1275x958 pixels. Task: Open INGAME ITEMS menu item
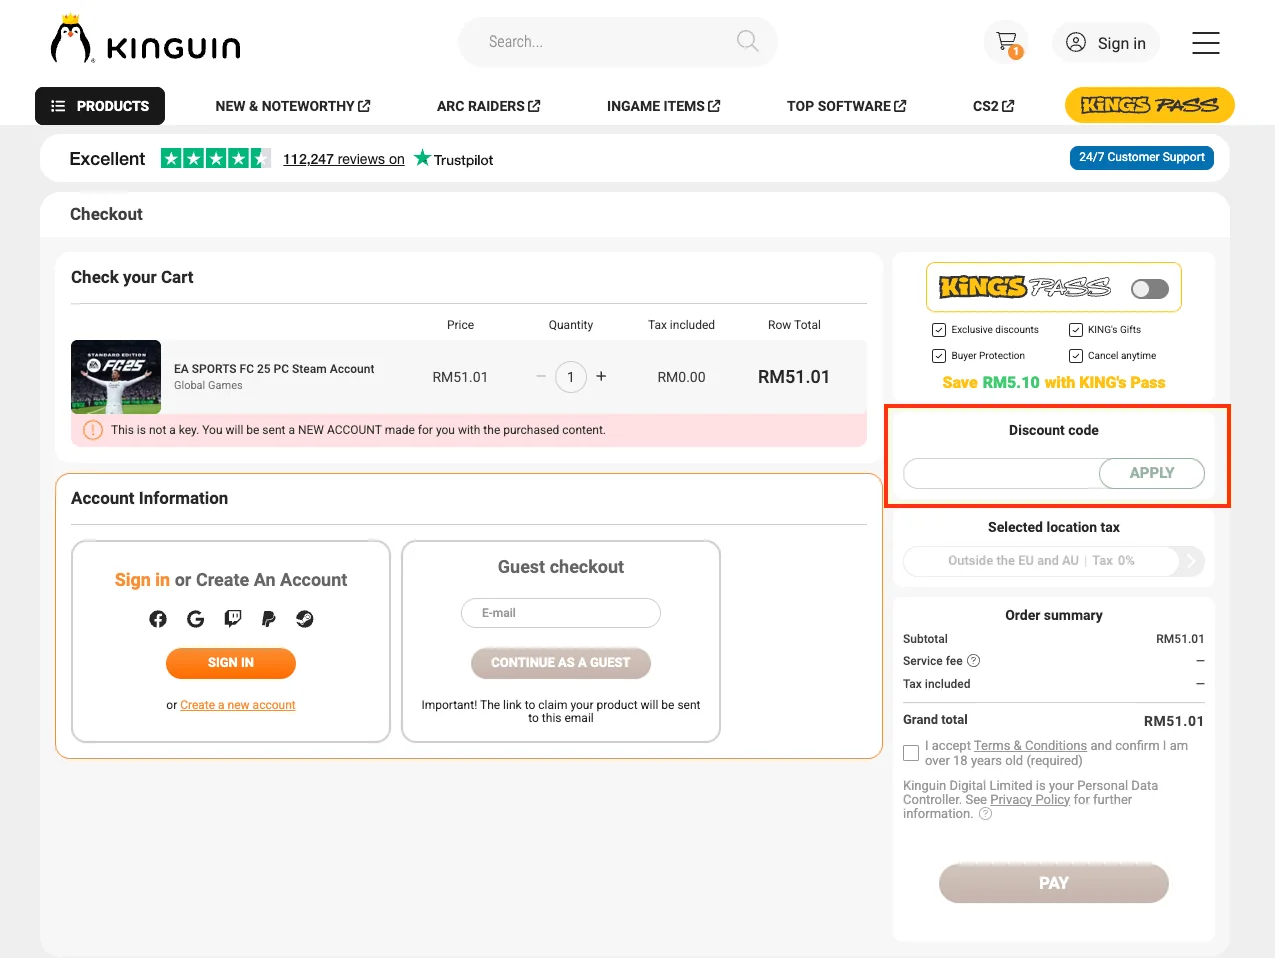(664, 106)
